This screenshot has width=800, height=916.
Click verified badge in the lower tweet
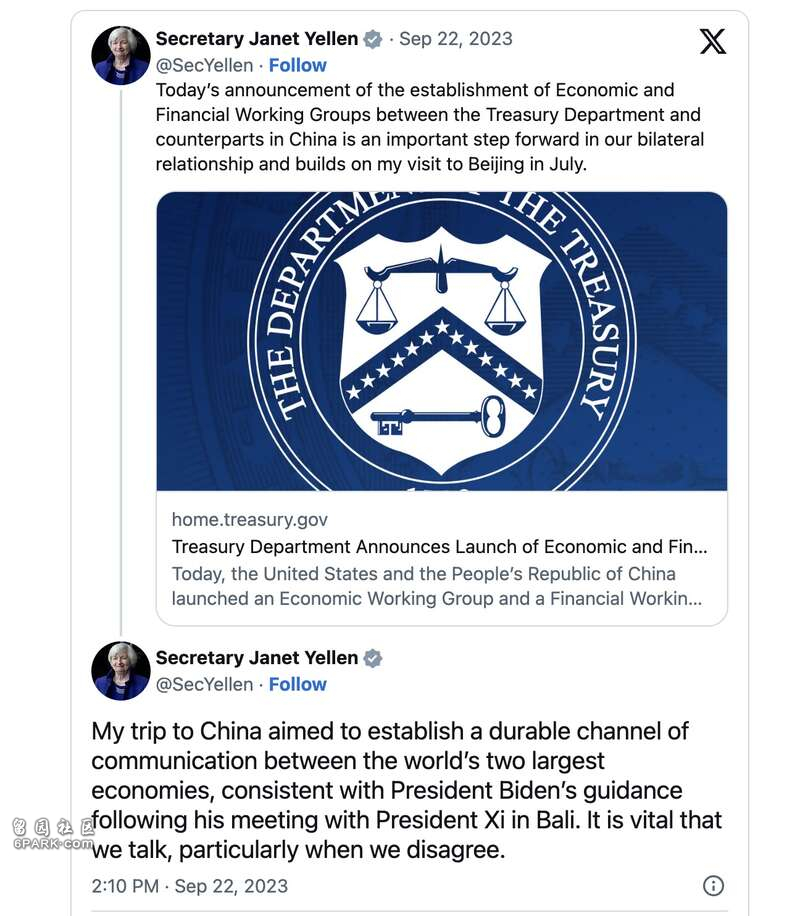click(x=373, y=658)
